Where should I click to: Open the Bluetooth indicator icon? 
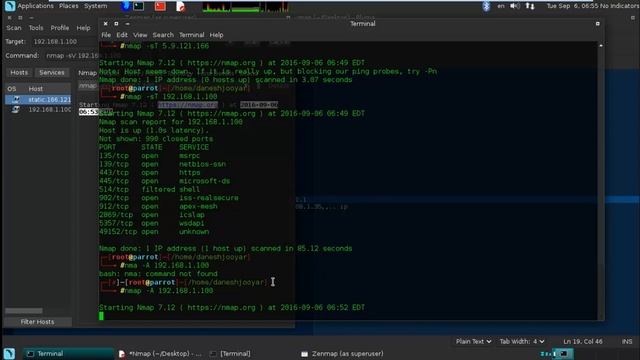486,6
